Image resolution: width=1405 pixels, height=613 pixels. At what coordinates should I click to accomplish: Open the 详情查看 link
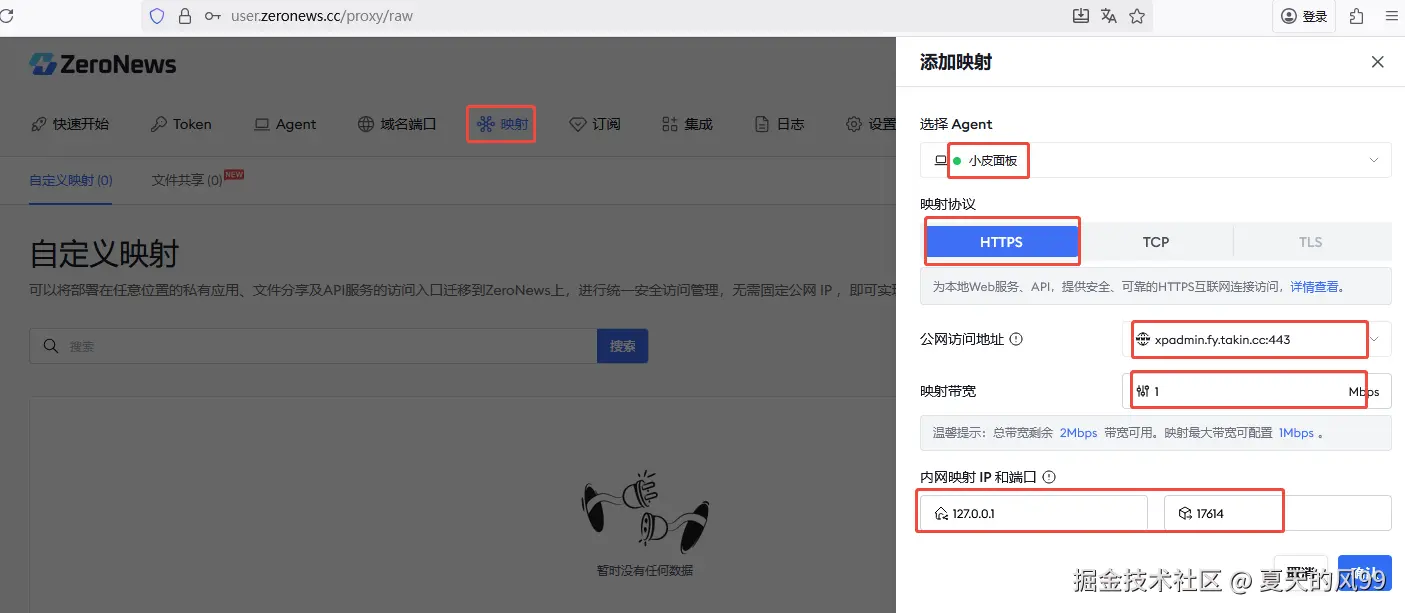(x=1314, y=286)
